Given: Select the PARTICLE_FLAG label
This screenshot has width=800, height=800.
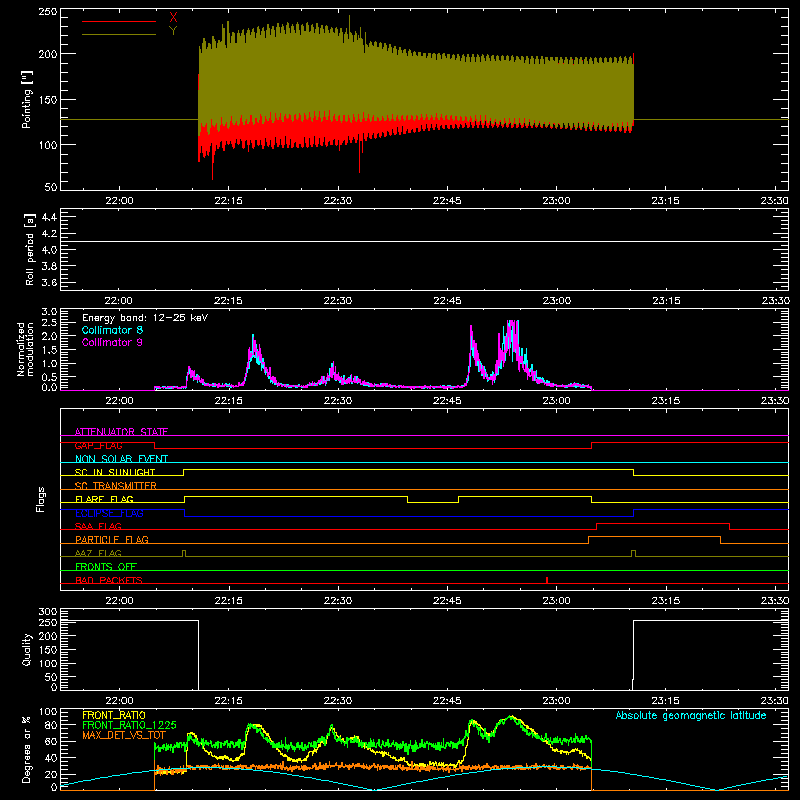Looking at the screenshot, I should pos(112,539).
